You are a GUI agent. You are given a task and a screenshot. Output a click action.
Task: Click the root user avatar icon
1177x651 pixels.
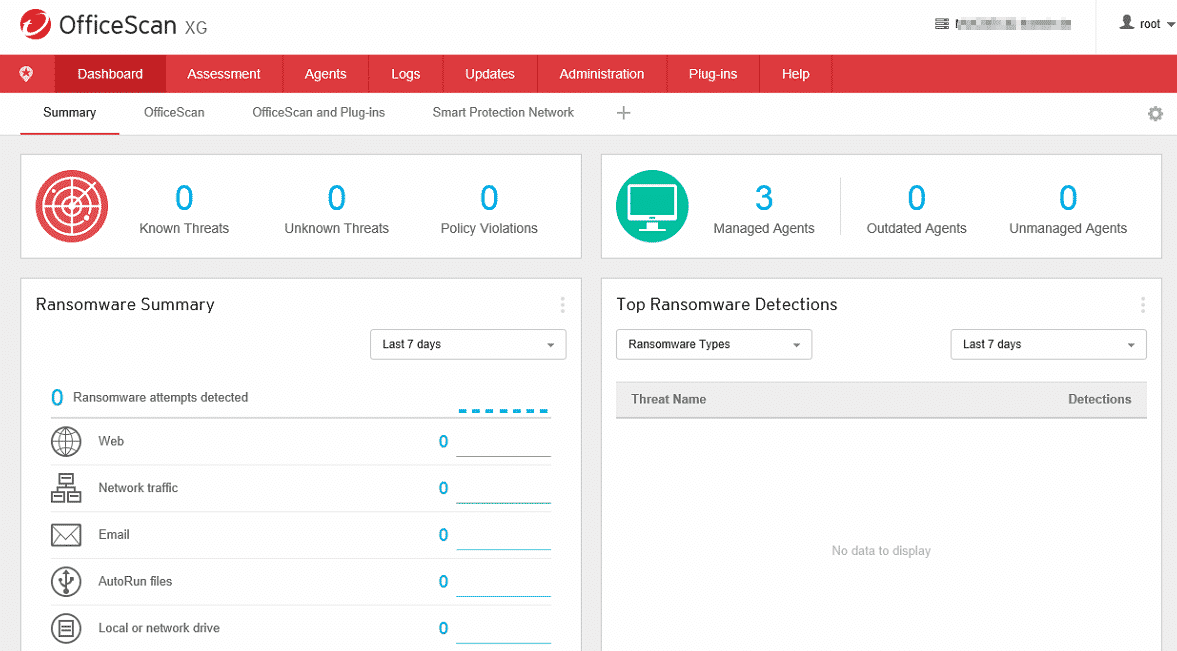click(1127, 23)
